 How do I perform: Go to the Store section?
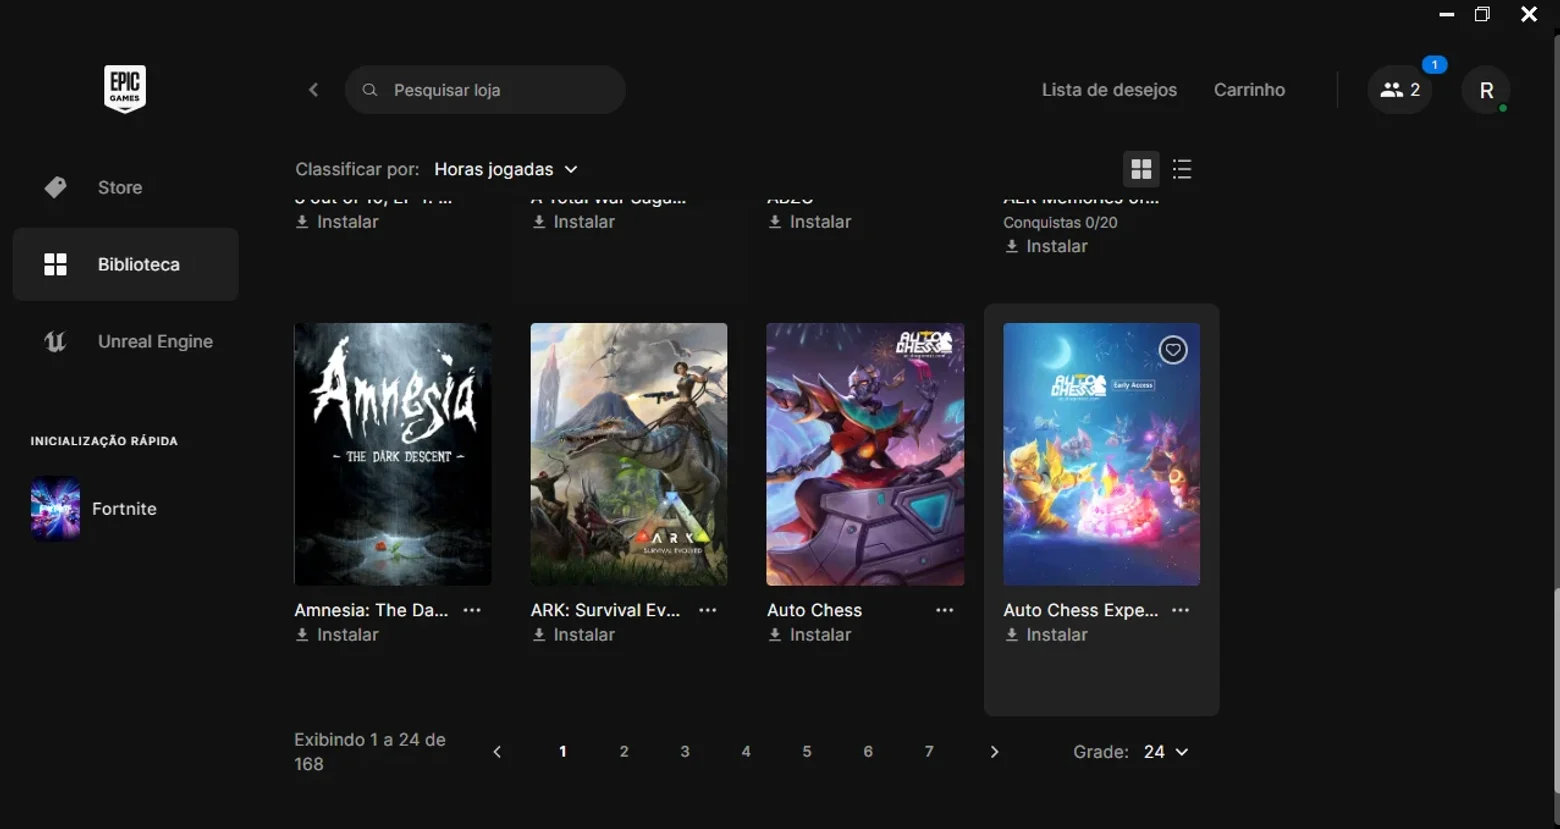(126, 188)
